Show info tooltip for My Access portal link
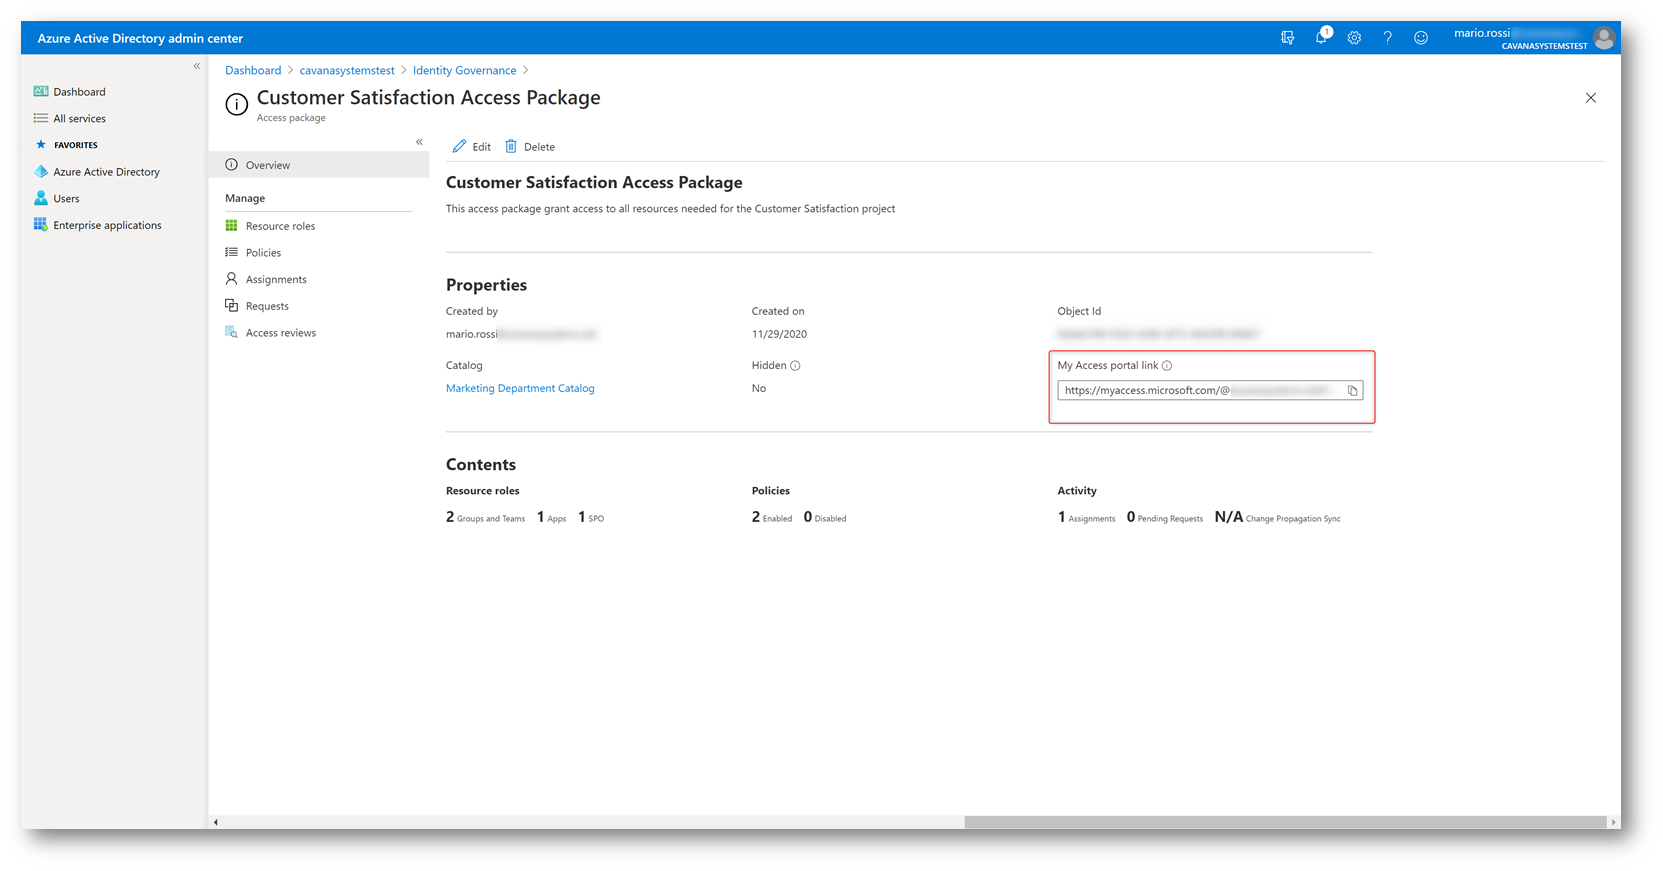 1167,366
